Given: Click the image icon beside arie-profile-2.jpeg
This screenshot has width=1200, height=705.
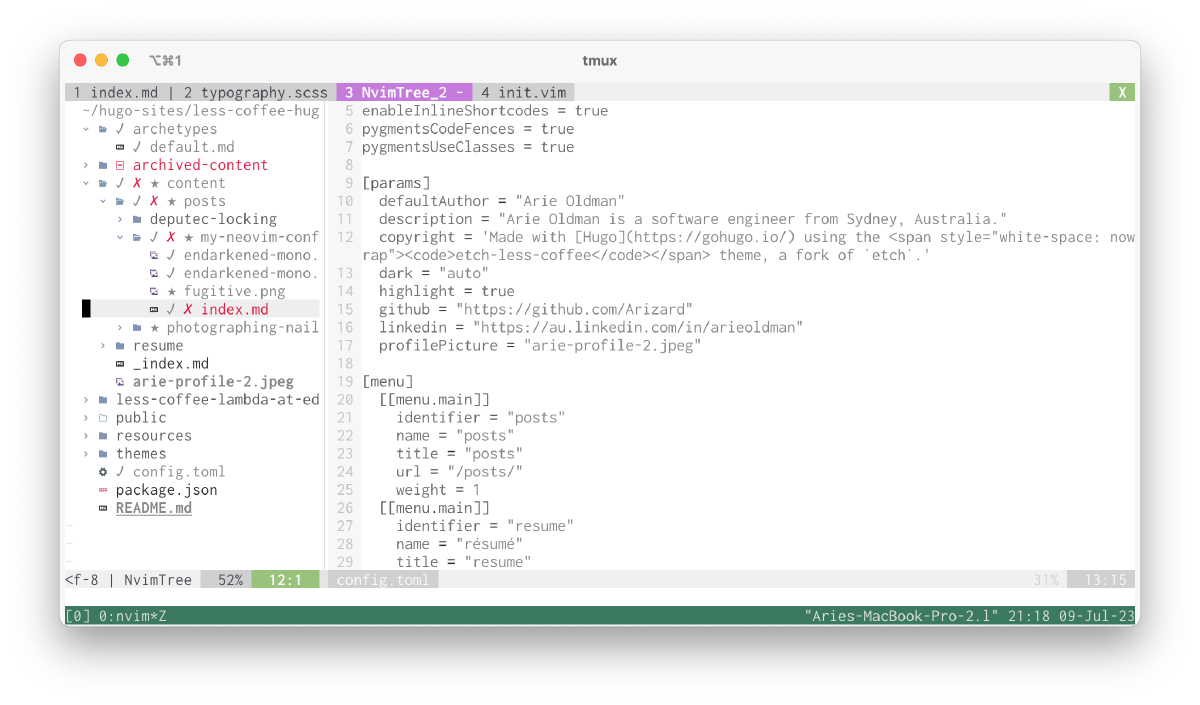Looking at the screenshot, I should (x=120, y=382).
